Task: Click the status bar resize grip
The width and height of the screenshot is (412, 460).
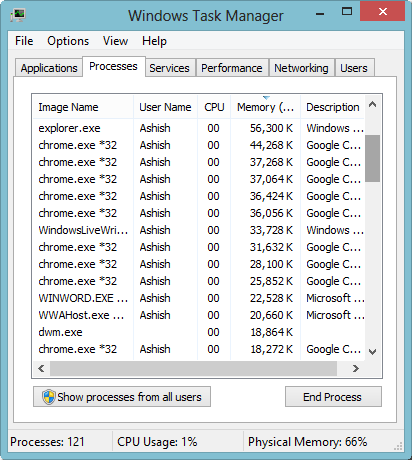Action: [398, 446]
